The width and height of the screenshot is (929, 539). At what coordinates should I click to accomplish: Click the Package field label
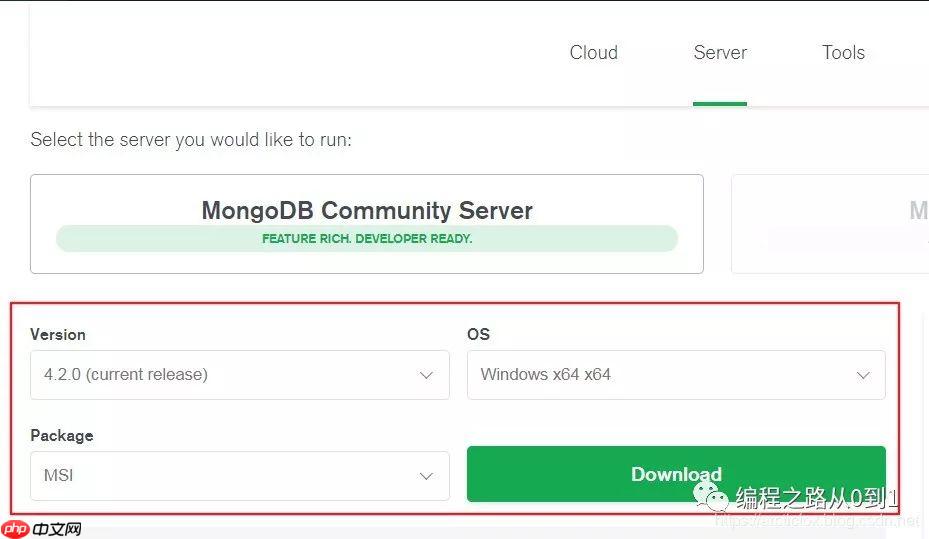[x=62, y=435]
